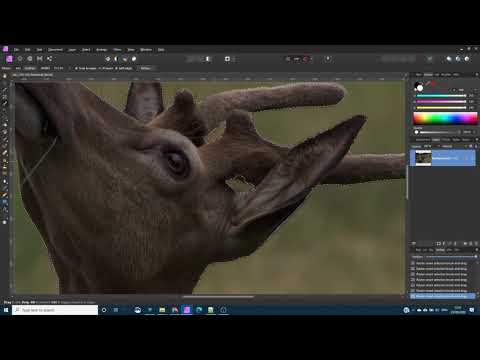The width and height of the screenshot is (480, 360).
Task: Switch to the Tone Mapping persona
Action: 40,59
